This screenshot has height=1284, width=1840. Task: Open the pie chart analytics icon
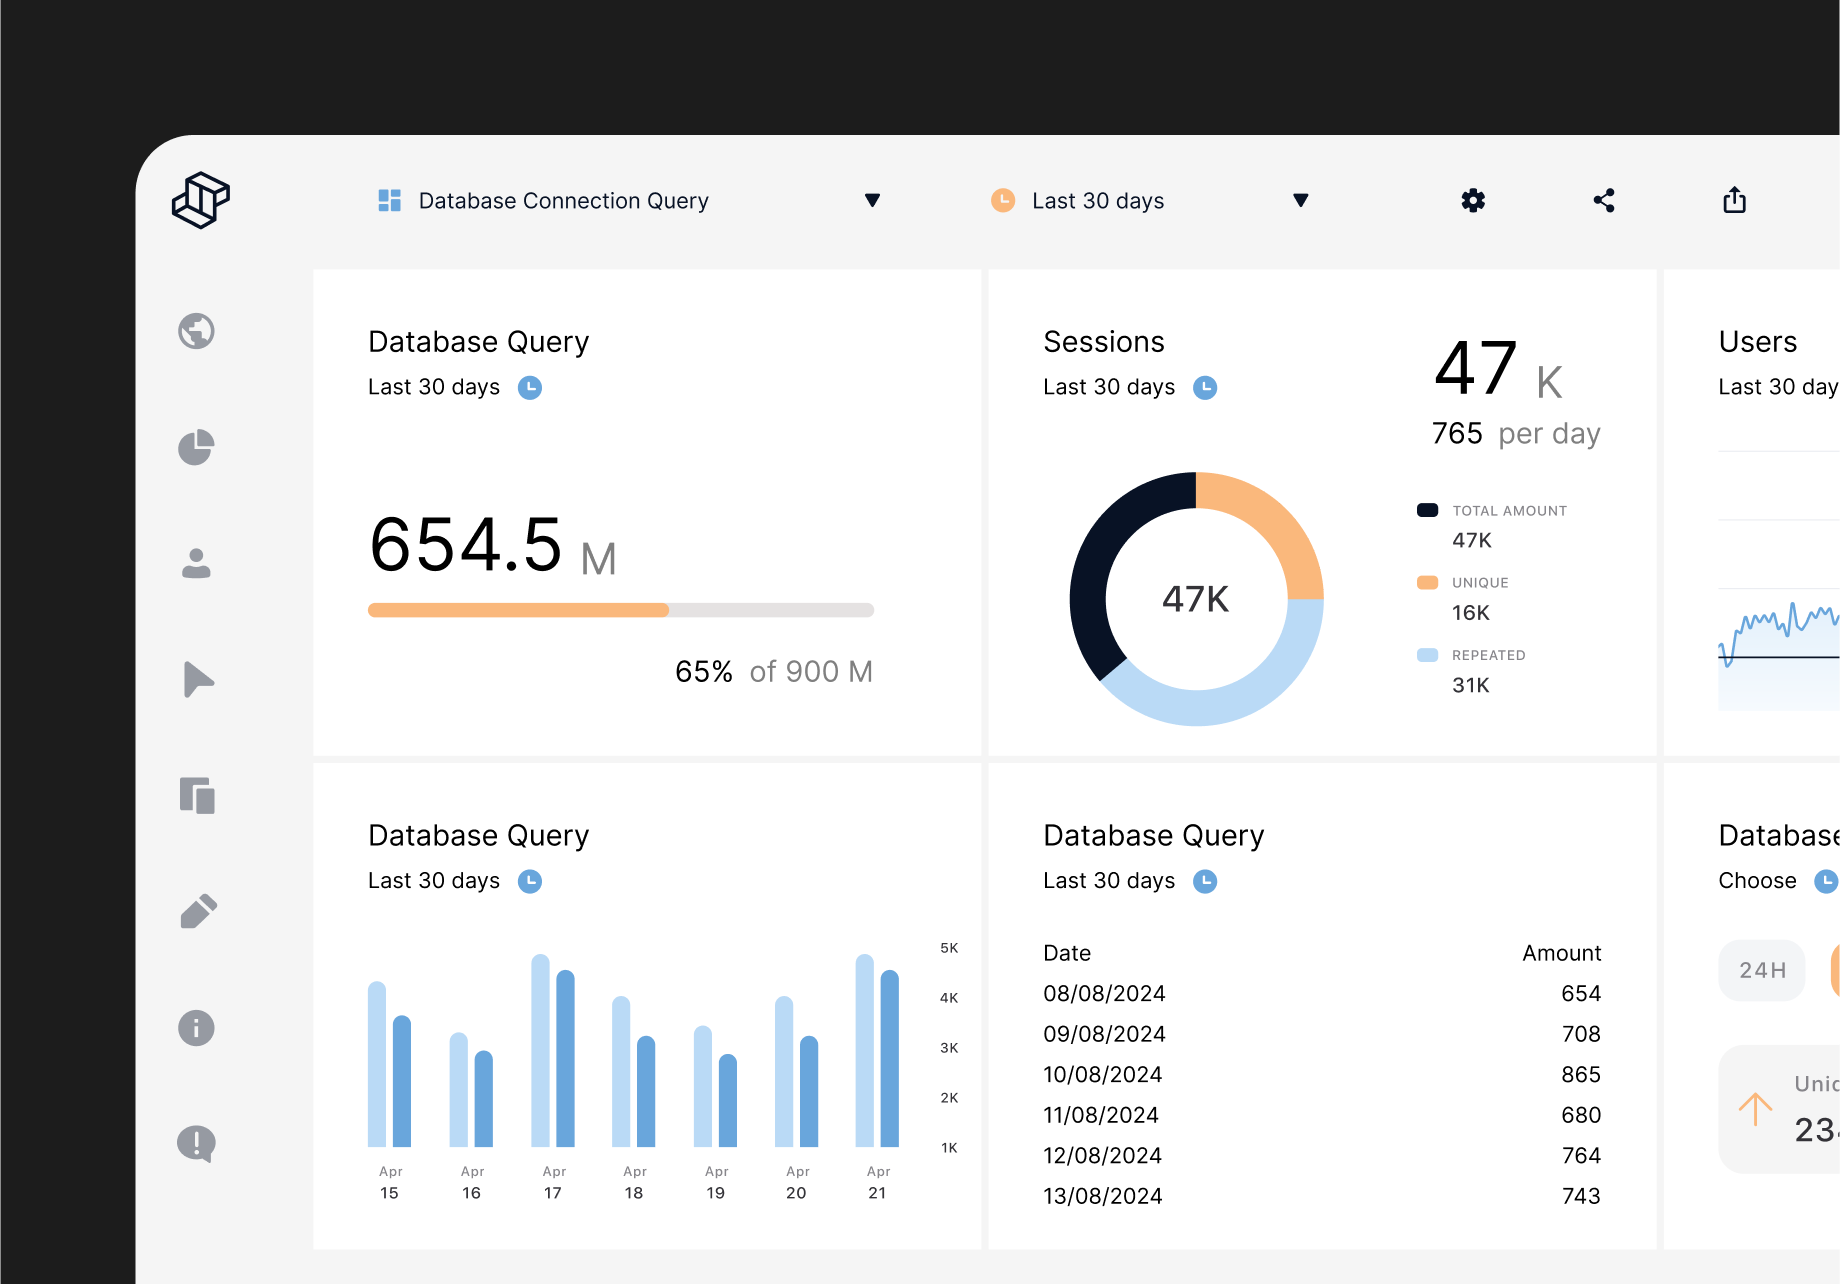click(x=196, y=447)
